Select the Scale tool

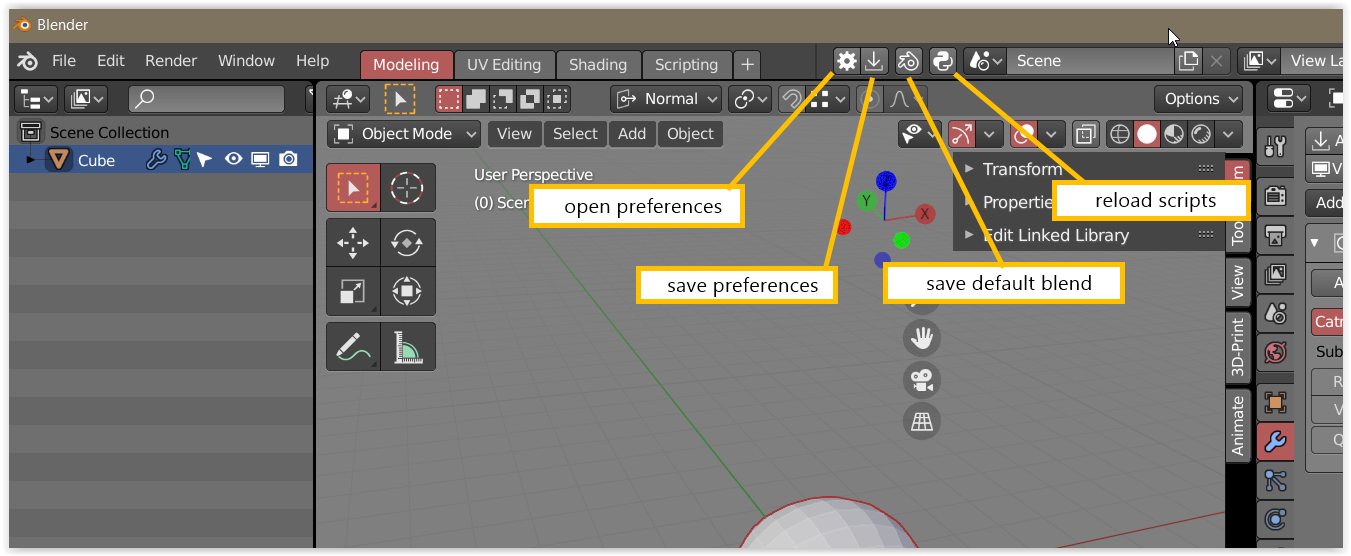click(x=353, y=291)
